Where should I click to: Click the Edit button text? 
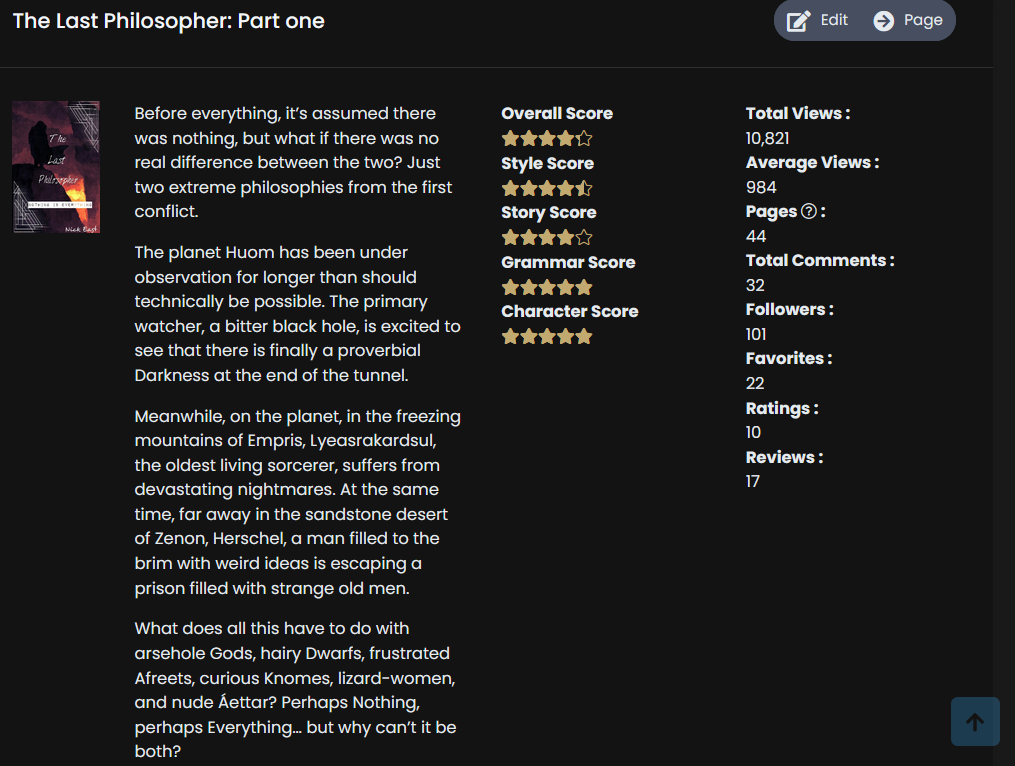click(834, 20)
